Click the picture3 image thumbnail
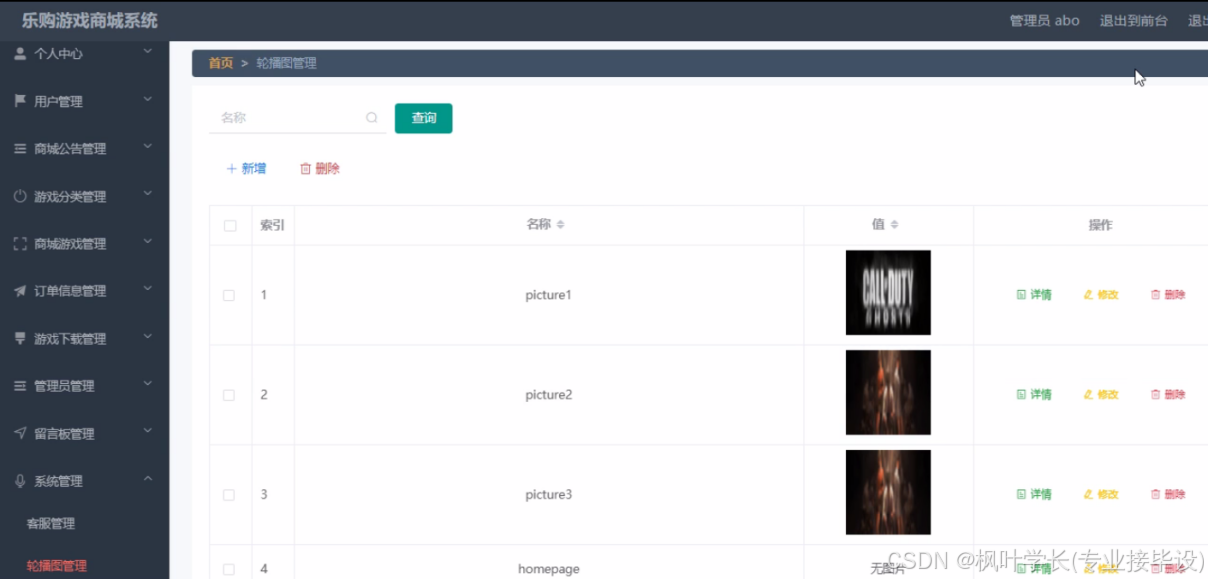The width and height of the screenshot is (1208, 580). coord(888,492)
